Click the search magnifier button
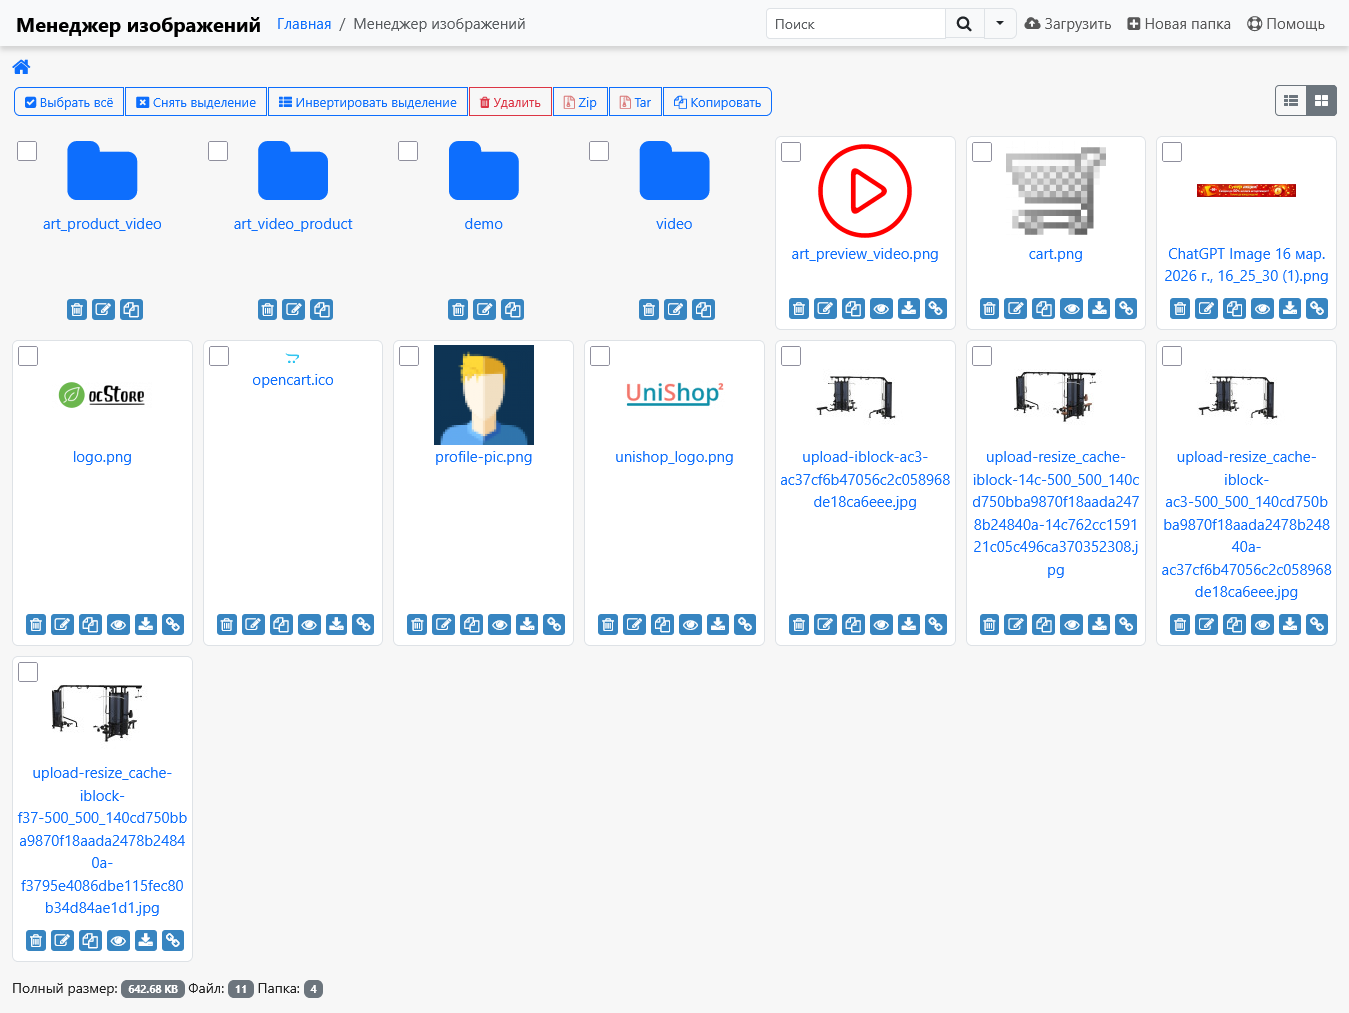Viewport: 1349px width, 1013px height. (x=964, y=24)
